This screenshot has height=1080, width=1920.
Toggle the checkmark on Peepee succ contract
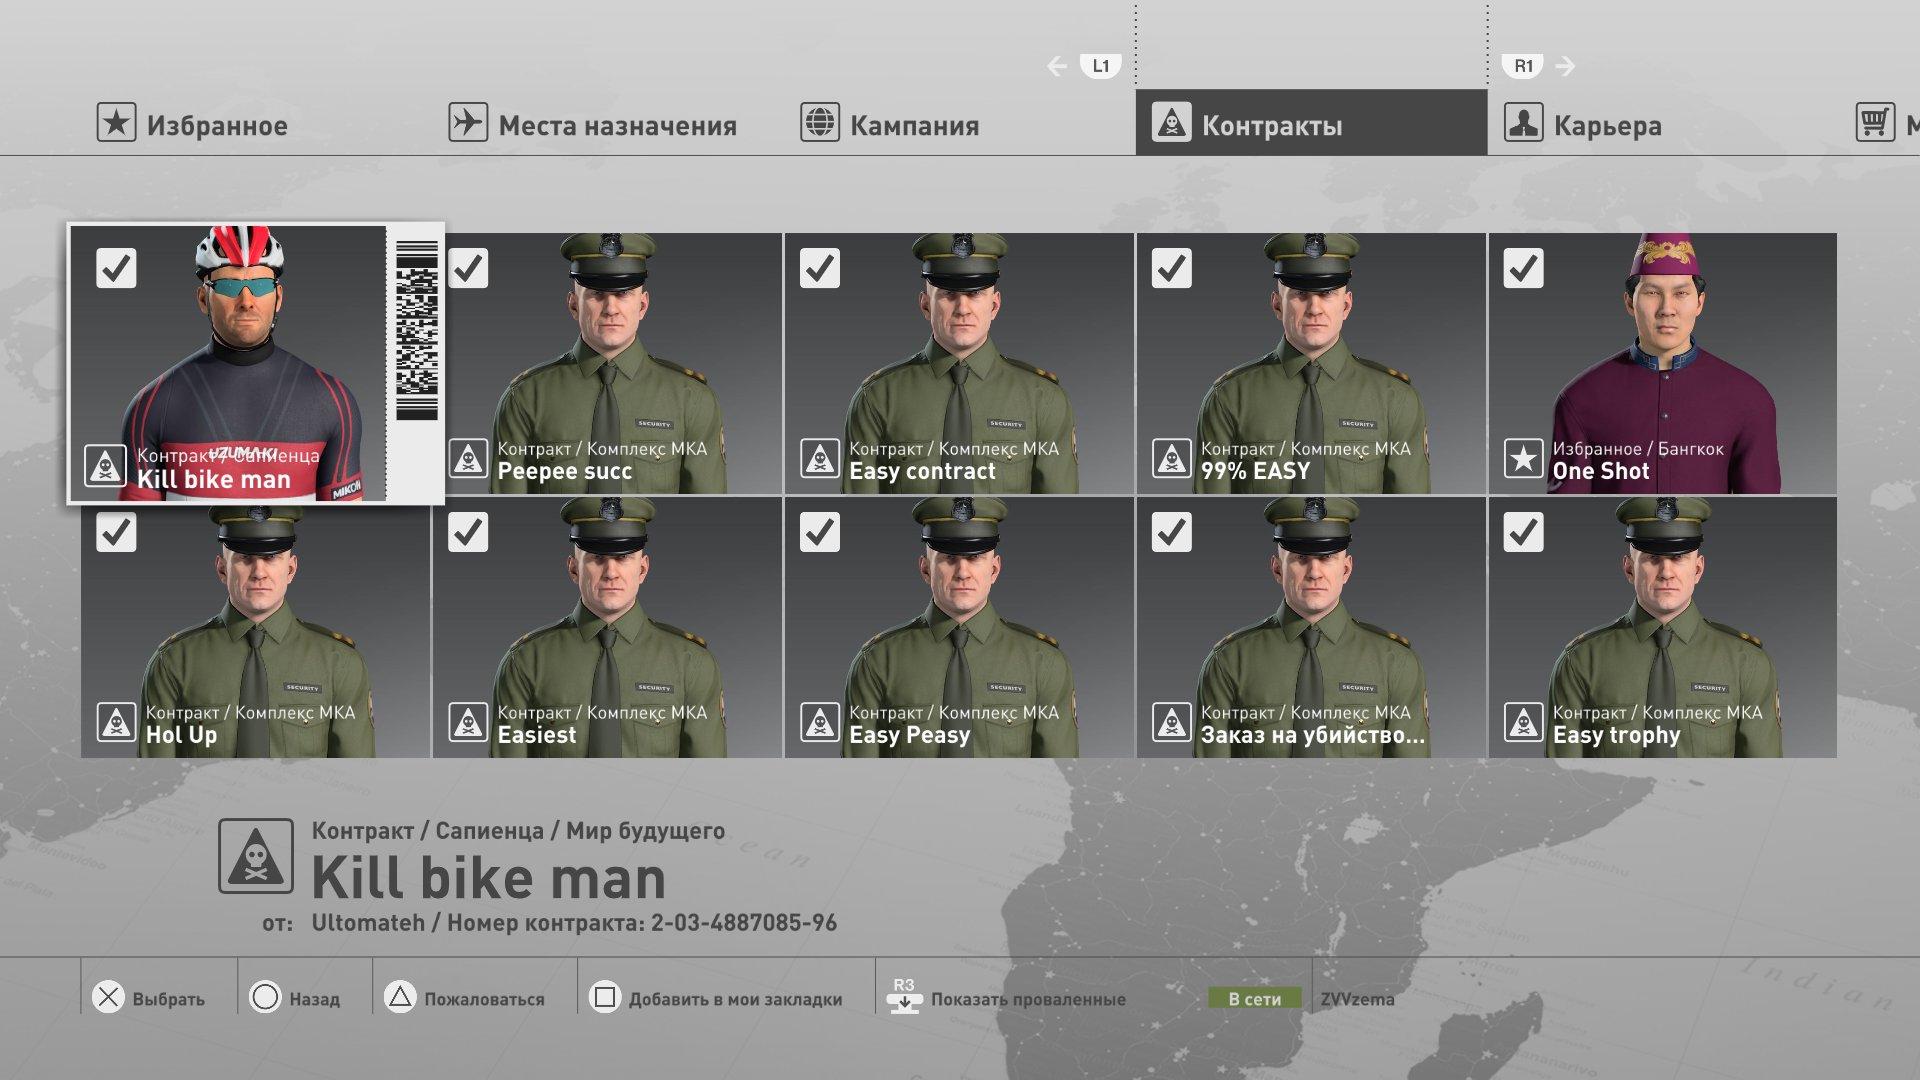468,268
